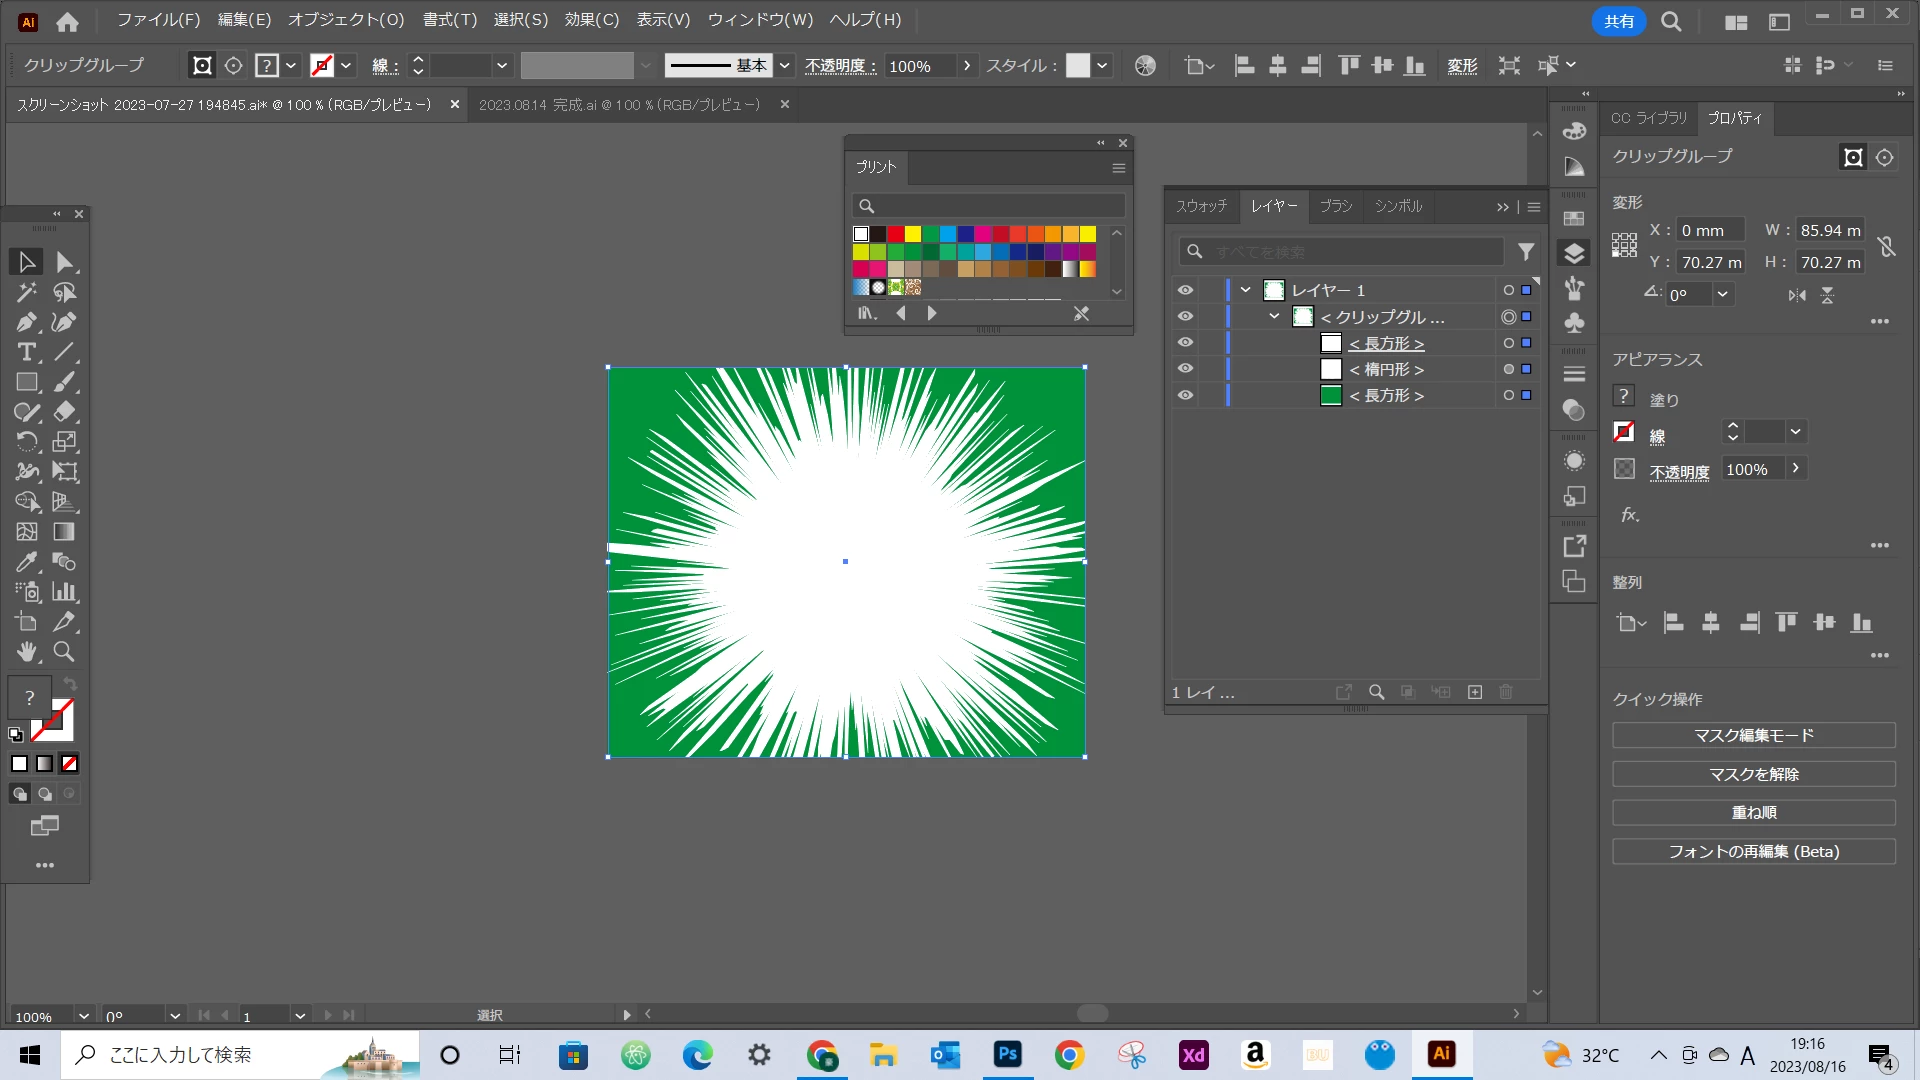The image size is (1920, 1080).
Task: Switch to the スウォッチ tab
Action: [x=1201, y=206]
